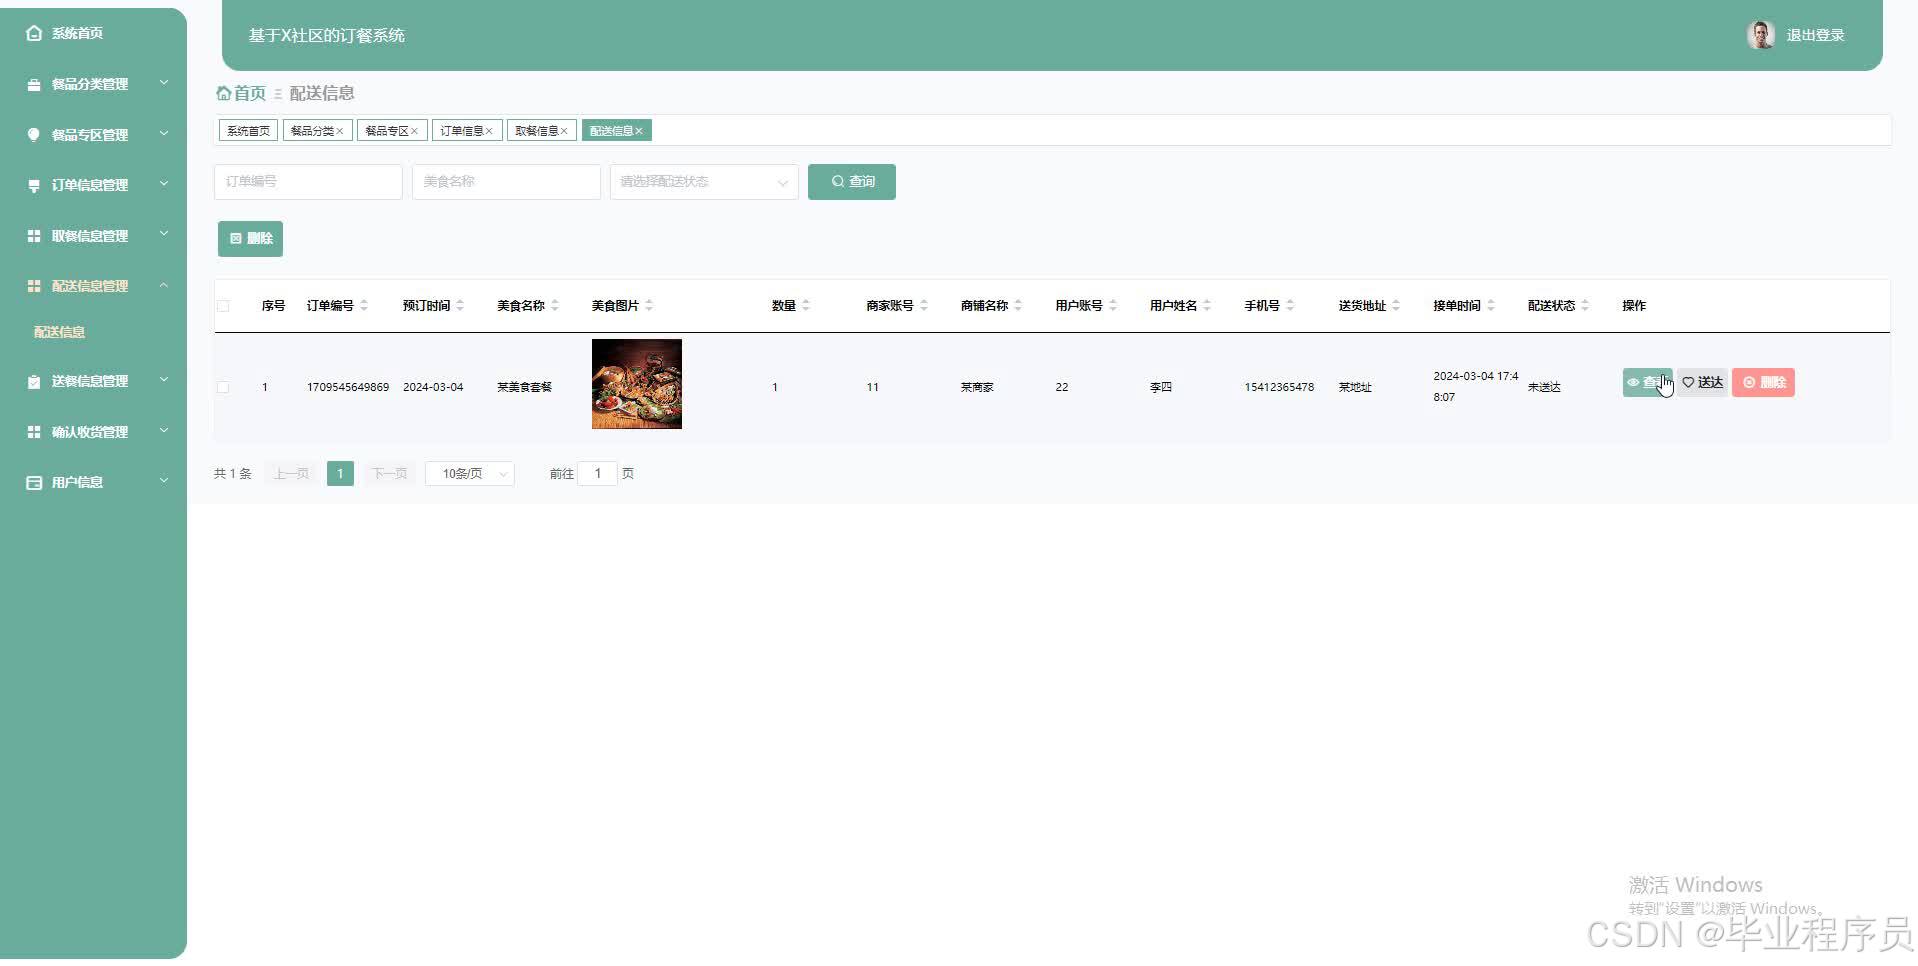Select page 1 in pagination
The width and height of the screenshot is (1918, 966).
[x=340, y=474]
